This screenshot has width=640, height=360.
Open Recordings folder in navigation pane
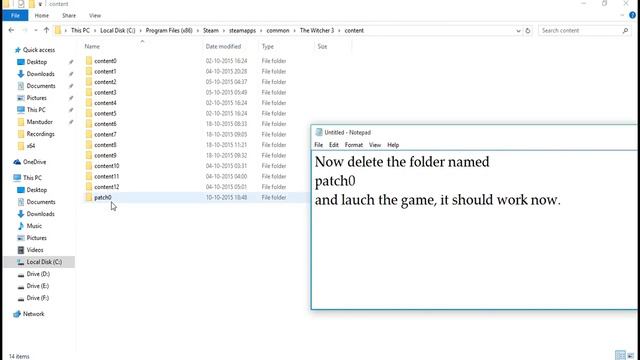tap(40, 134)
